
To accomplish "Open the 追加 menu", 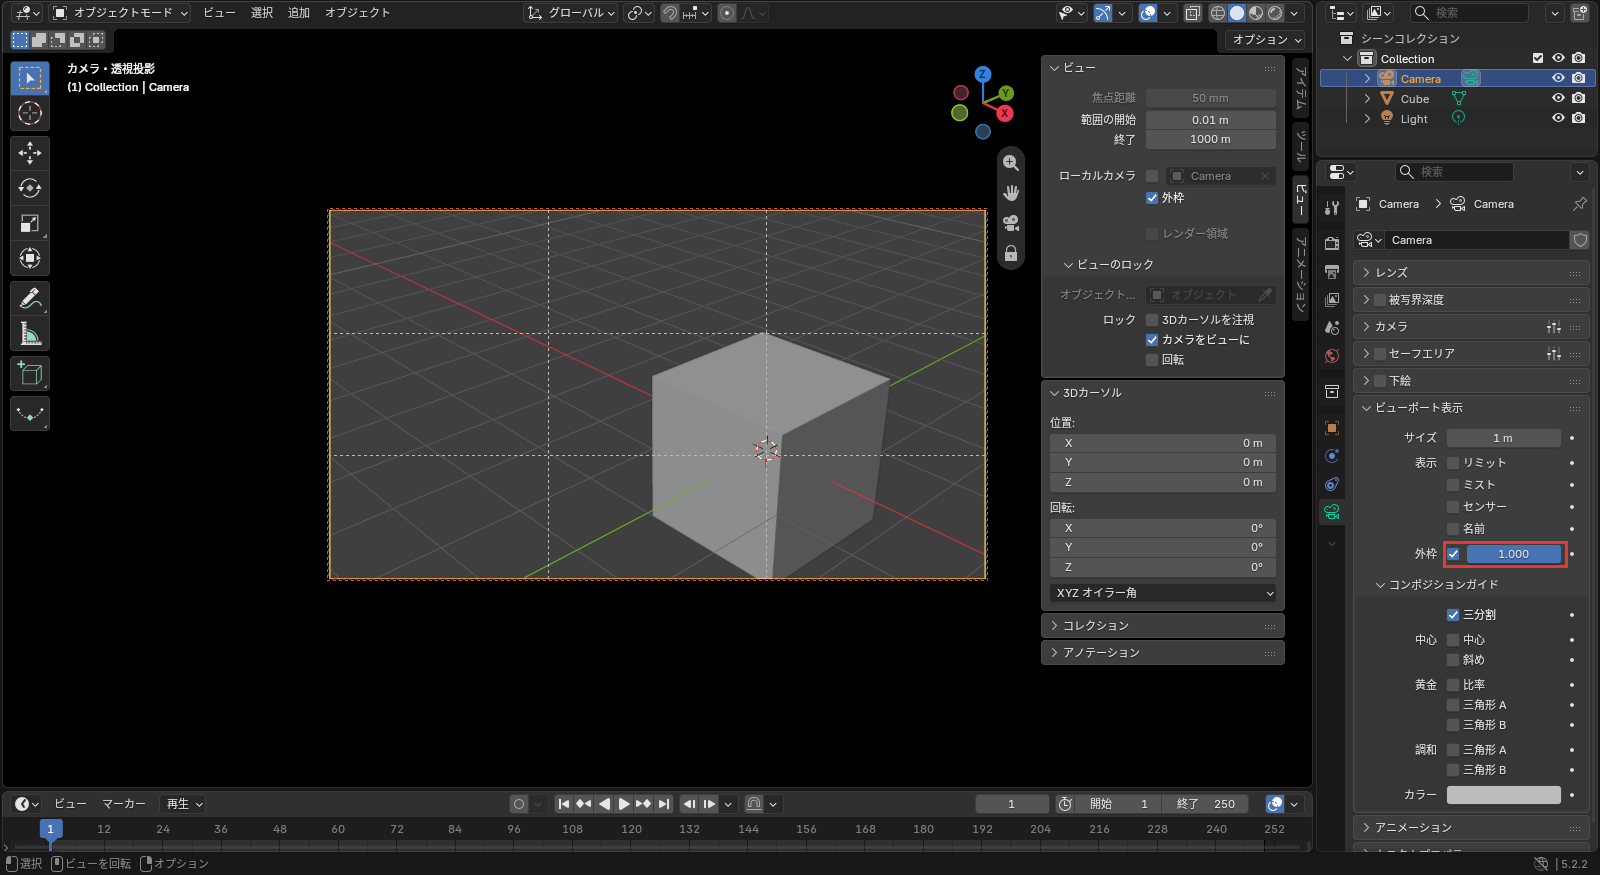I will 299,13.
